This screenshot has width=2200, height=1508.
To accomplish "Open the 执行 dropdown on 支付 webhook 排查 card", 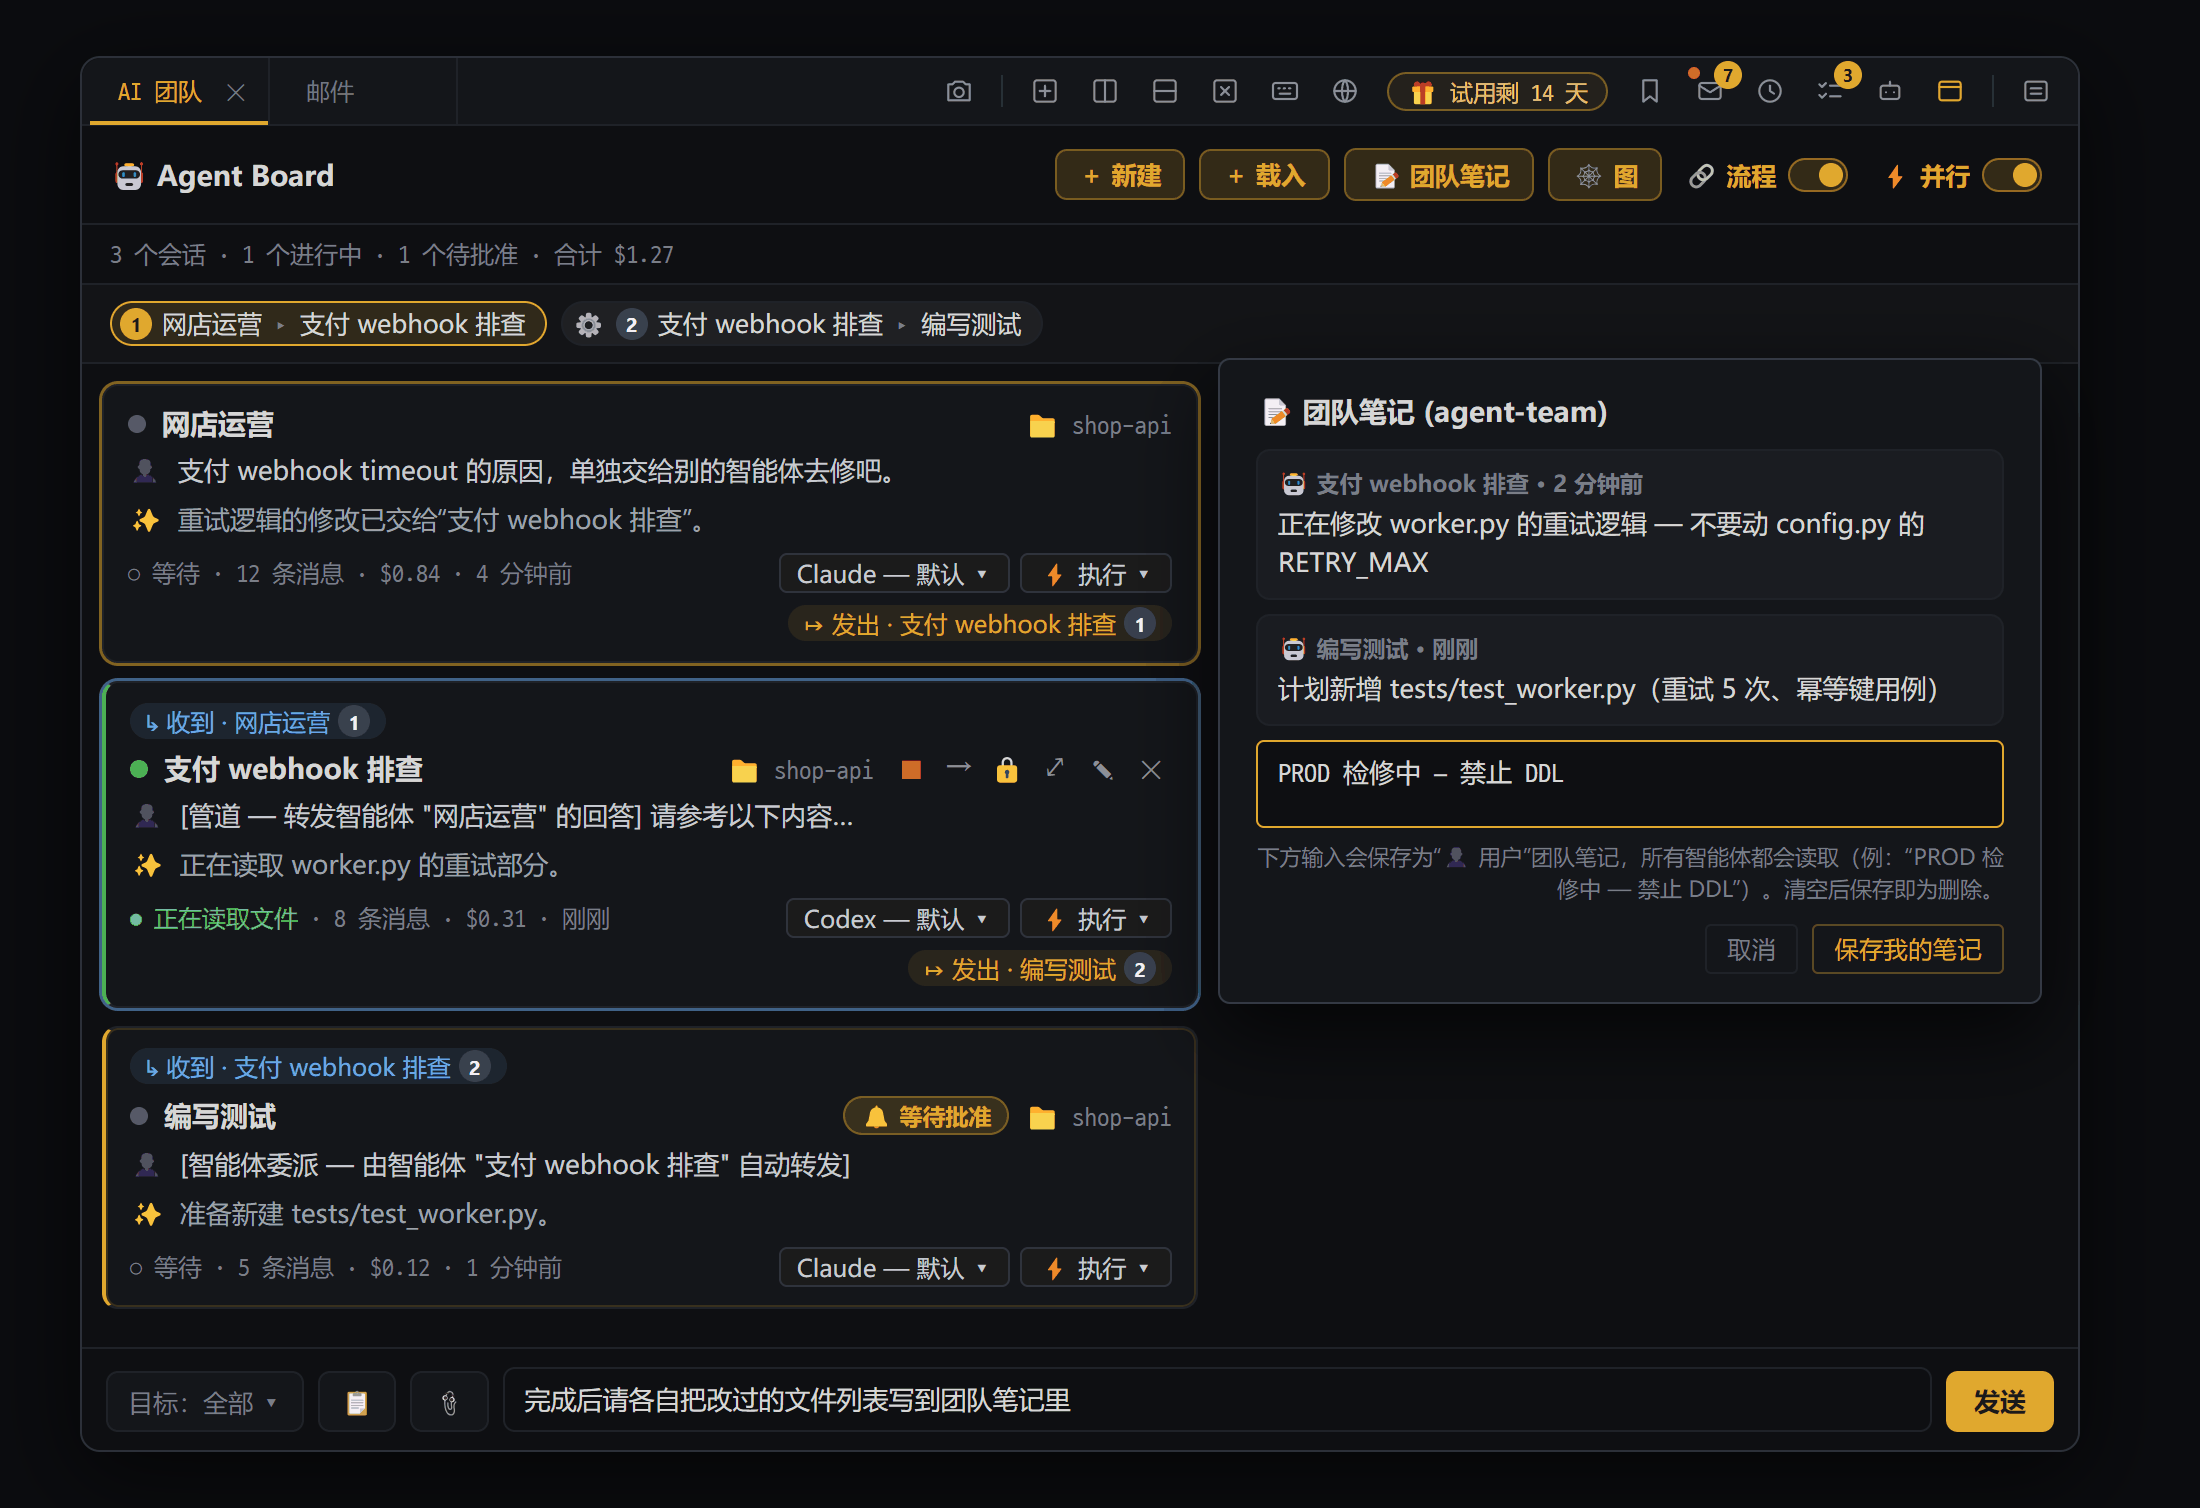I will 1095,919.
